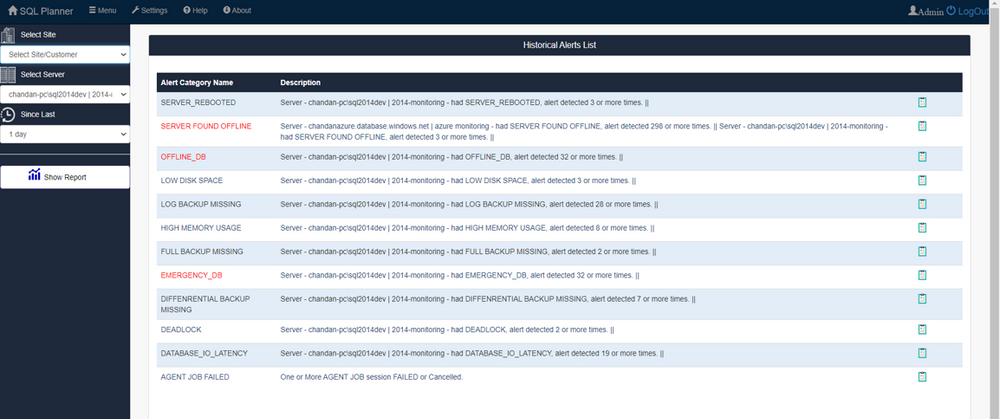
Task: Open clipboard icon for AGENT JOB FAILED
Action: point(922,377)
